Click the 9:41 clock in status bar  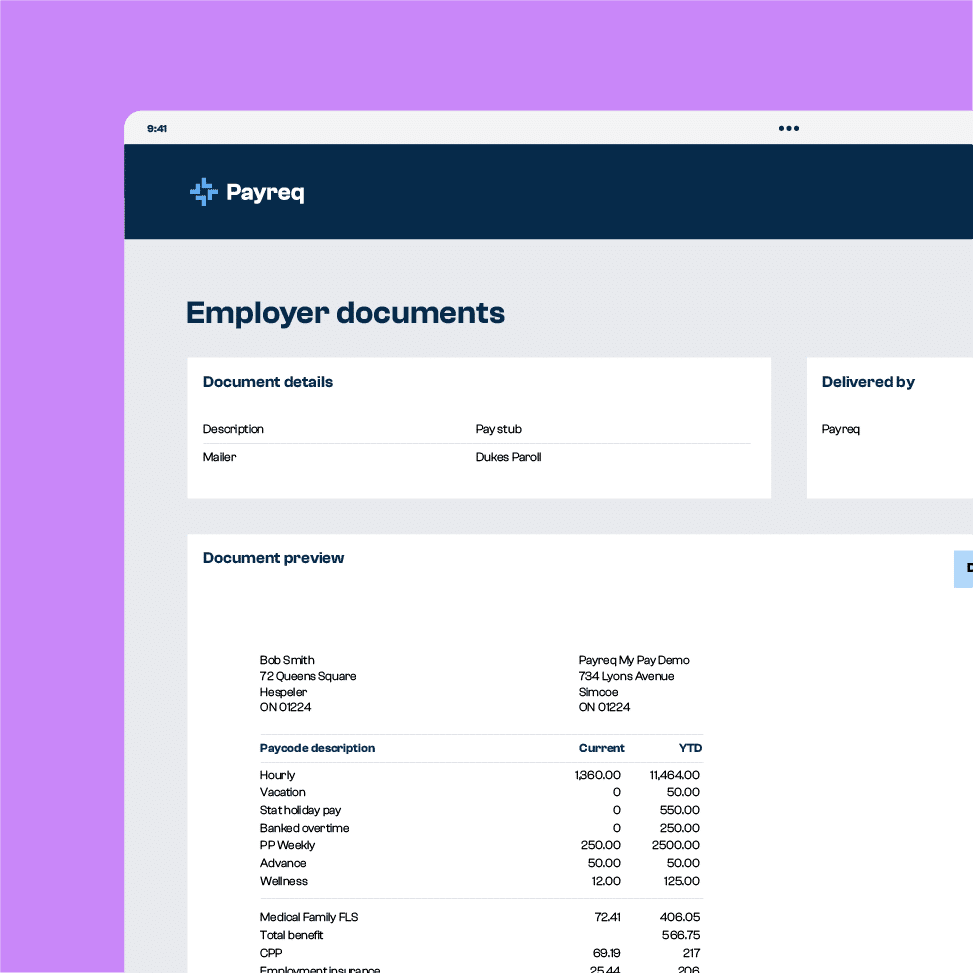[156, 128]
